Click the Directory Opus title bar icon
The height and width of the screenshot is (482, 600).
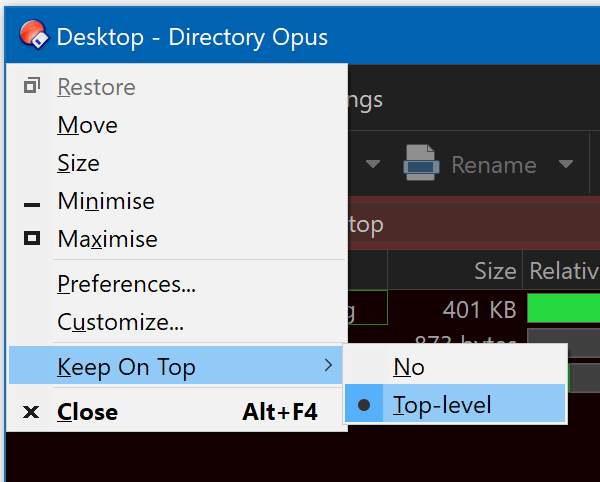coord(34,35)
